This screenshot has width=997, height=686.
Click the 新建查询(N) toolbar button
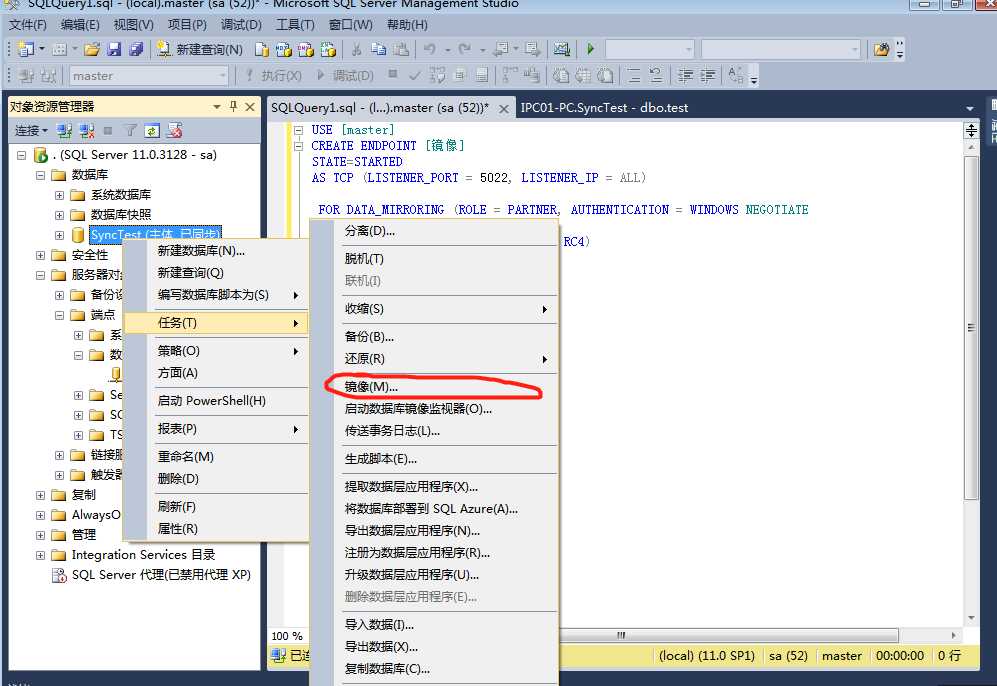click(x=200, y=49)
